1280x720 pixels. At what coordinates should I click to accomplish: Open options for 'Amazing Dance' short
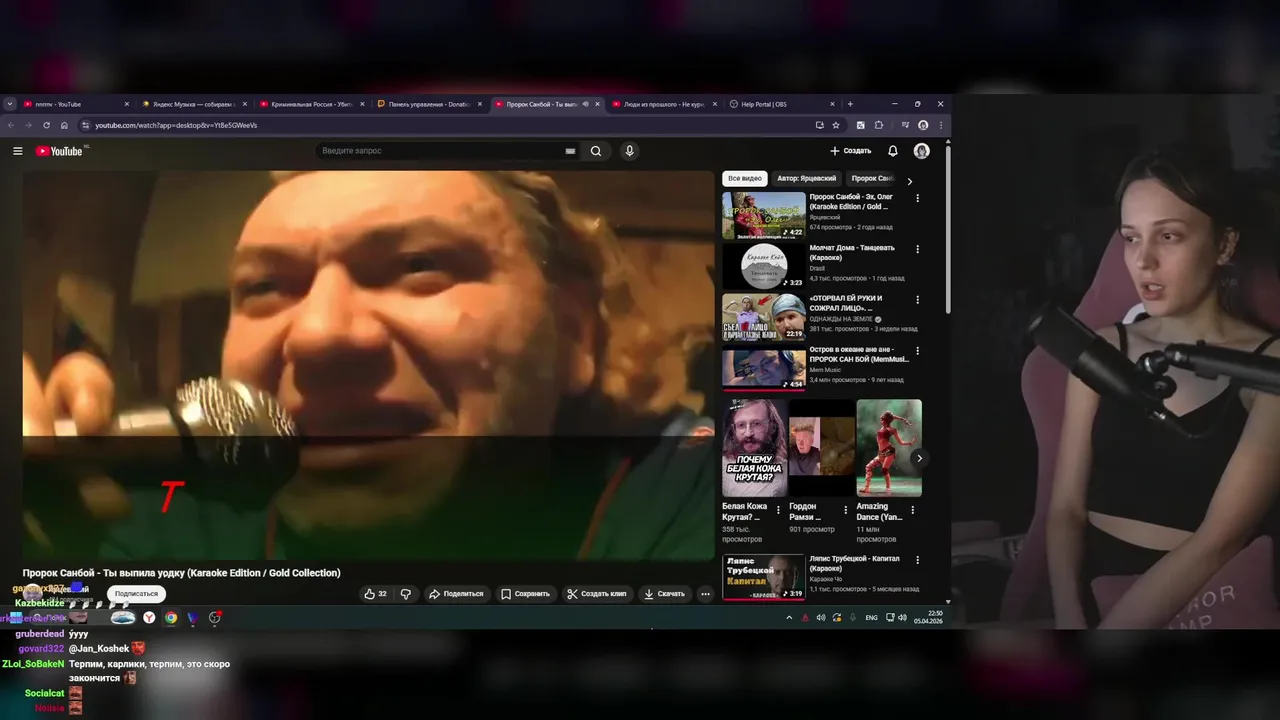tap(912, 509)
